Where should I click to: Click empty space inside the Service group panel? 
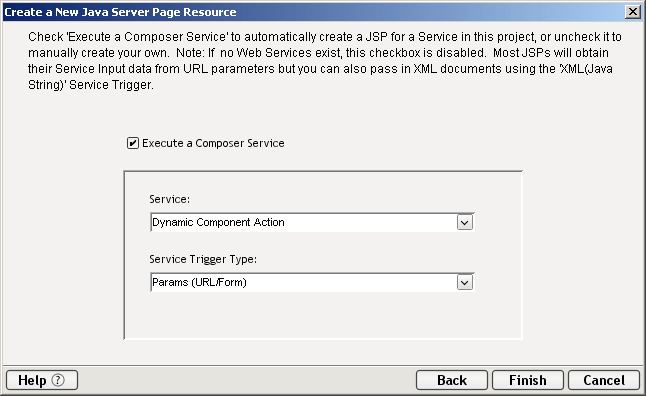pyautogui.click(x=323, y=315)
